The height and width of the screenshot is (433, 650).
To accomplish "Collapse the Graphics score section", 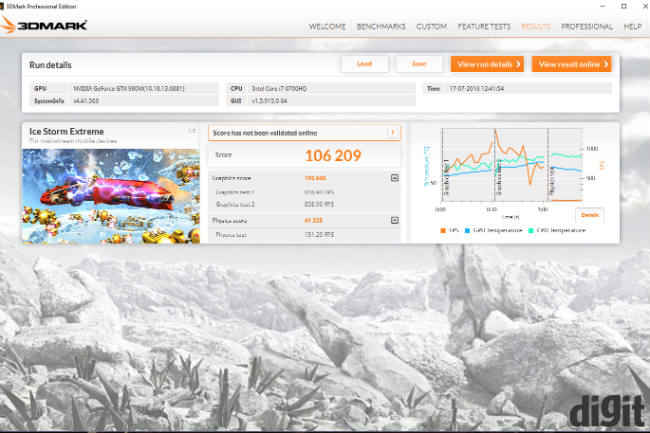I will (395, 178).
